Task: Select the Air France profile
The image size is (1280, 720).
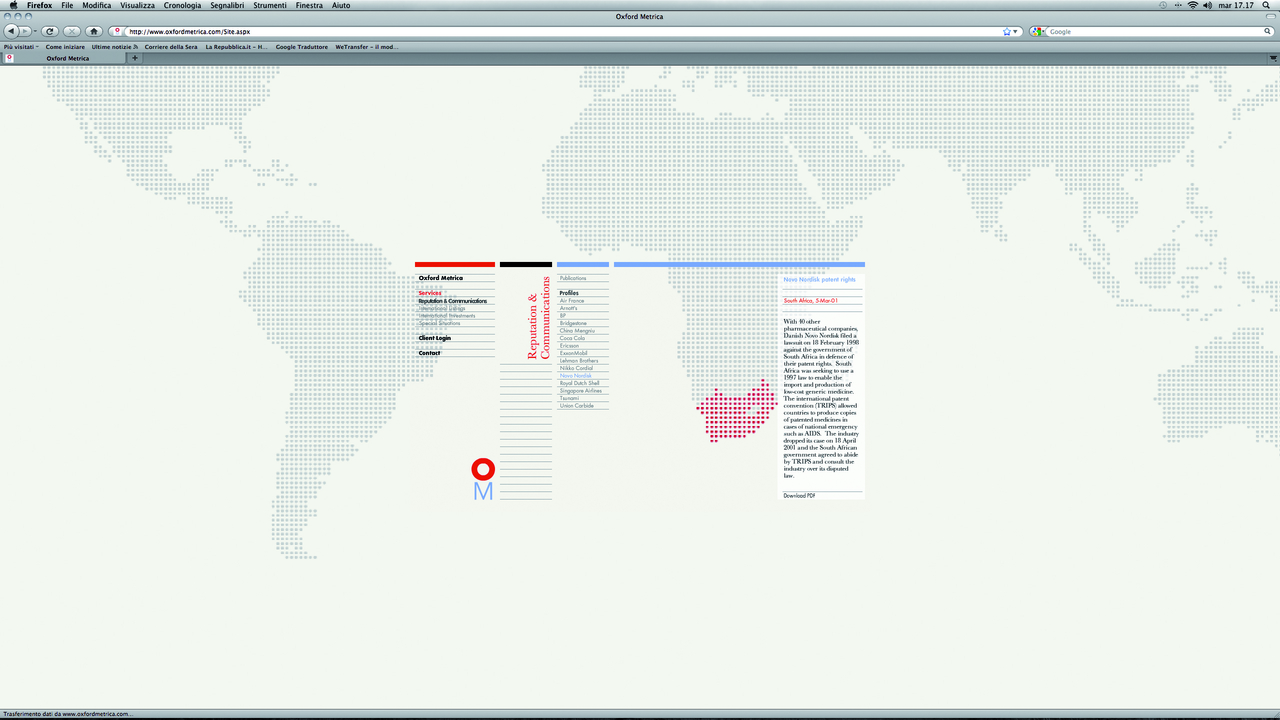Action: coord(572,301)
